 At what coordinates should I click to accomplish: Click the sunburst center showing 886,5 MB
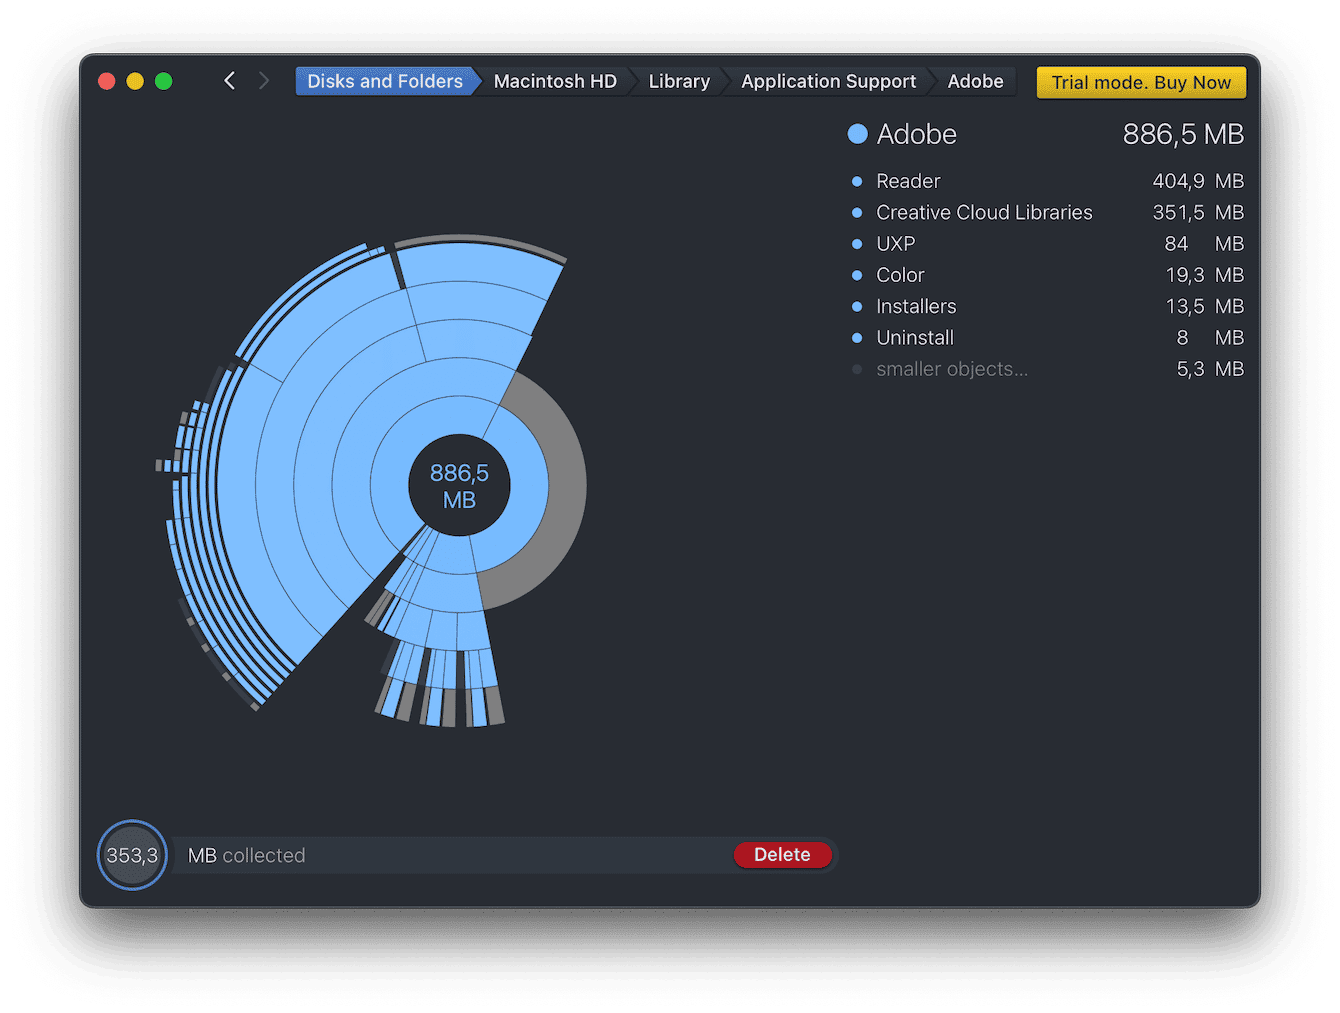point(458,485)
